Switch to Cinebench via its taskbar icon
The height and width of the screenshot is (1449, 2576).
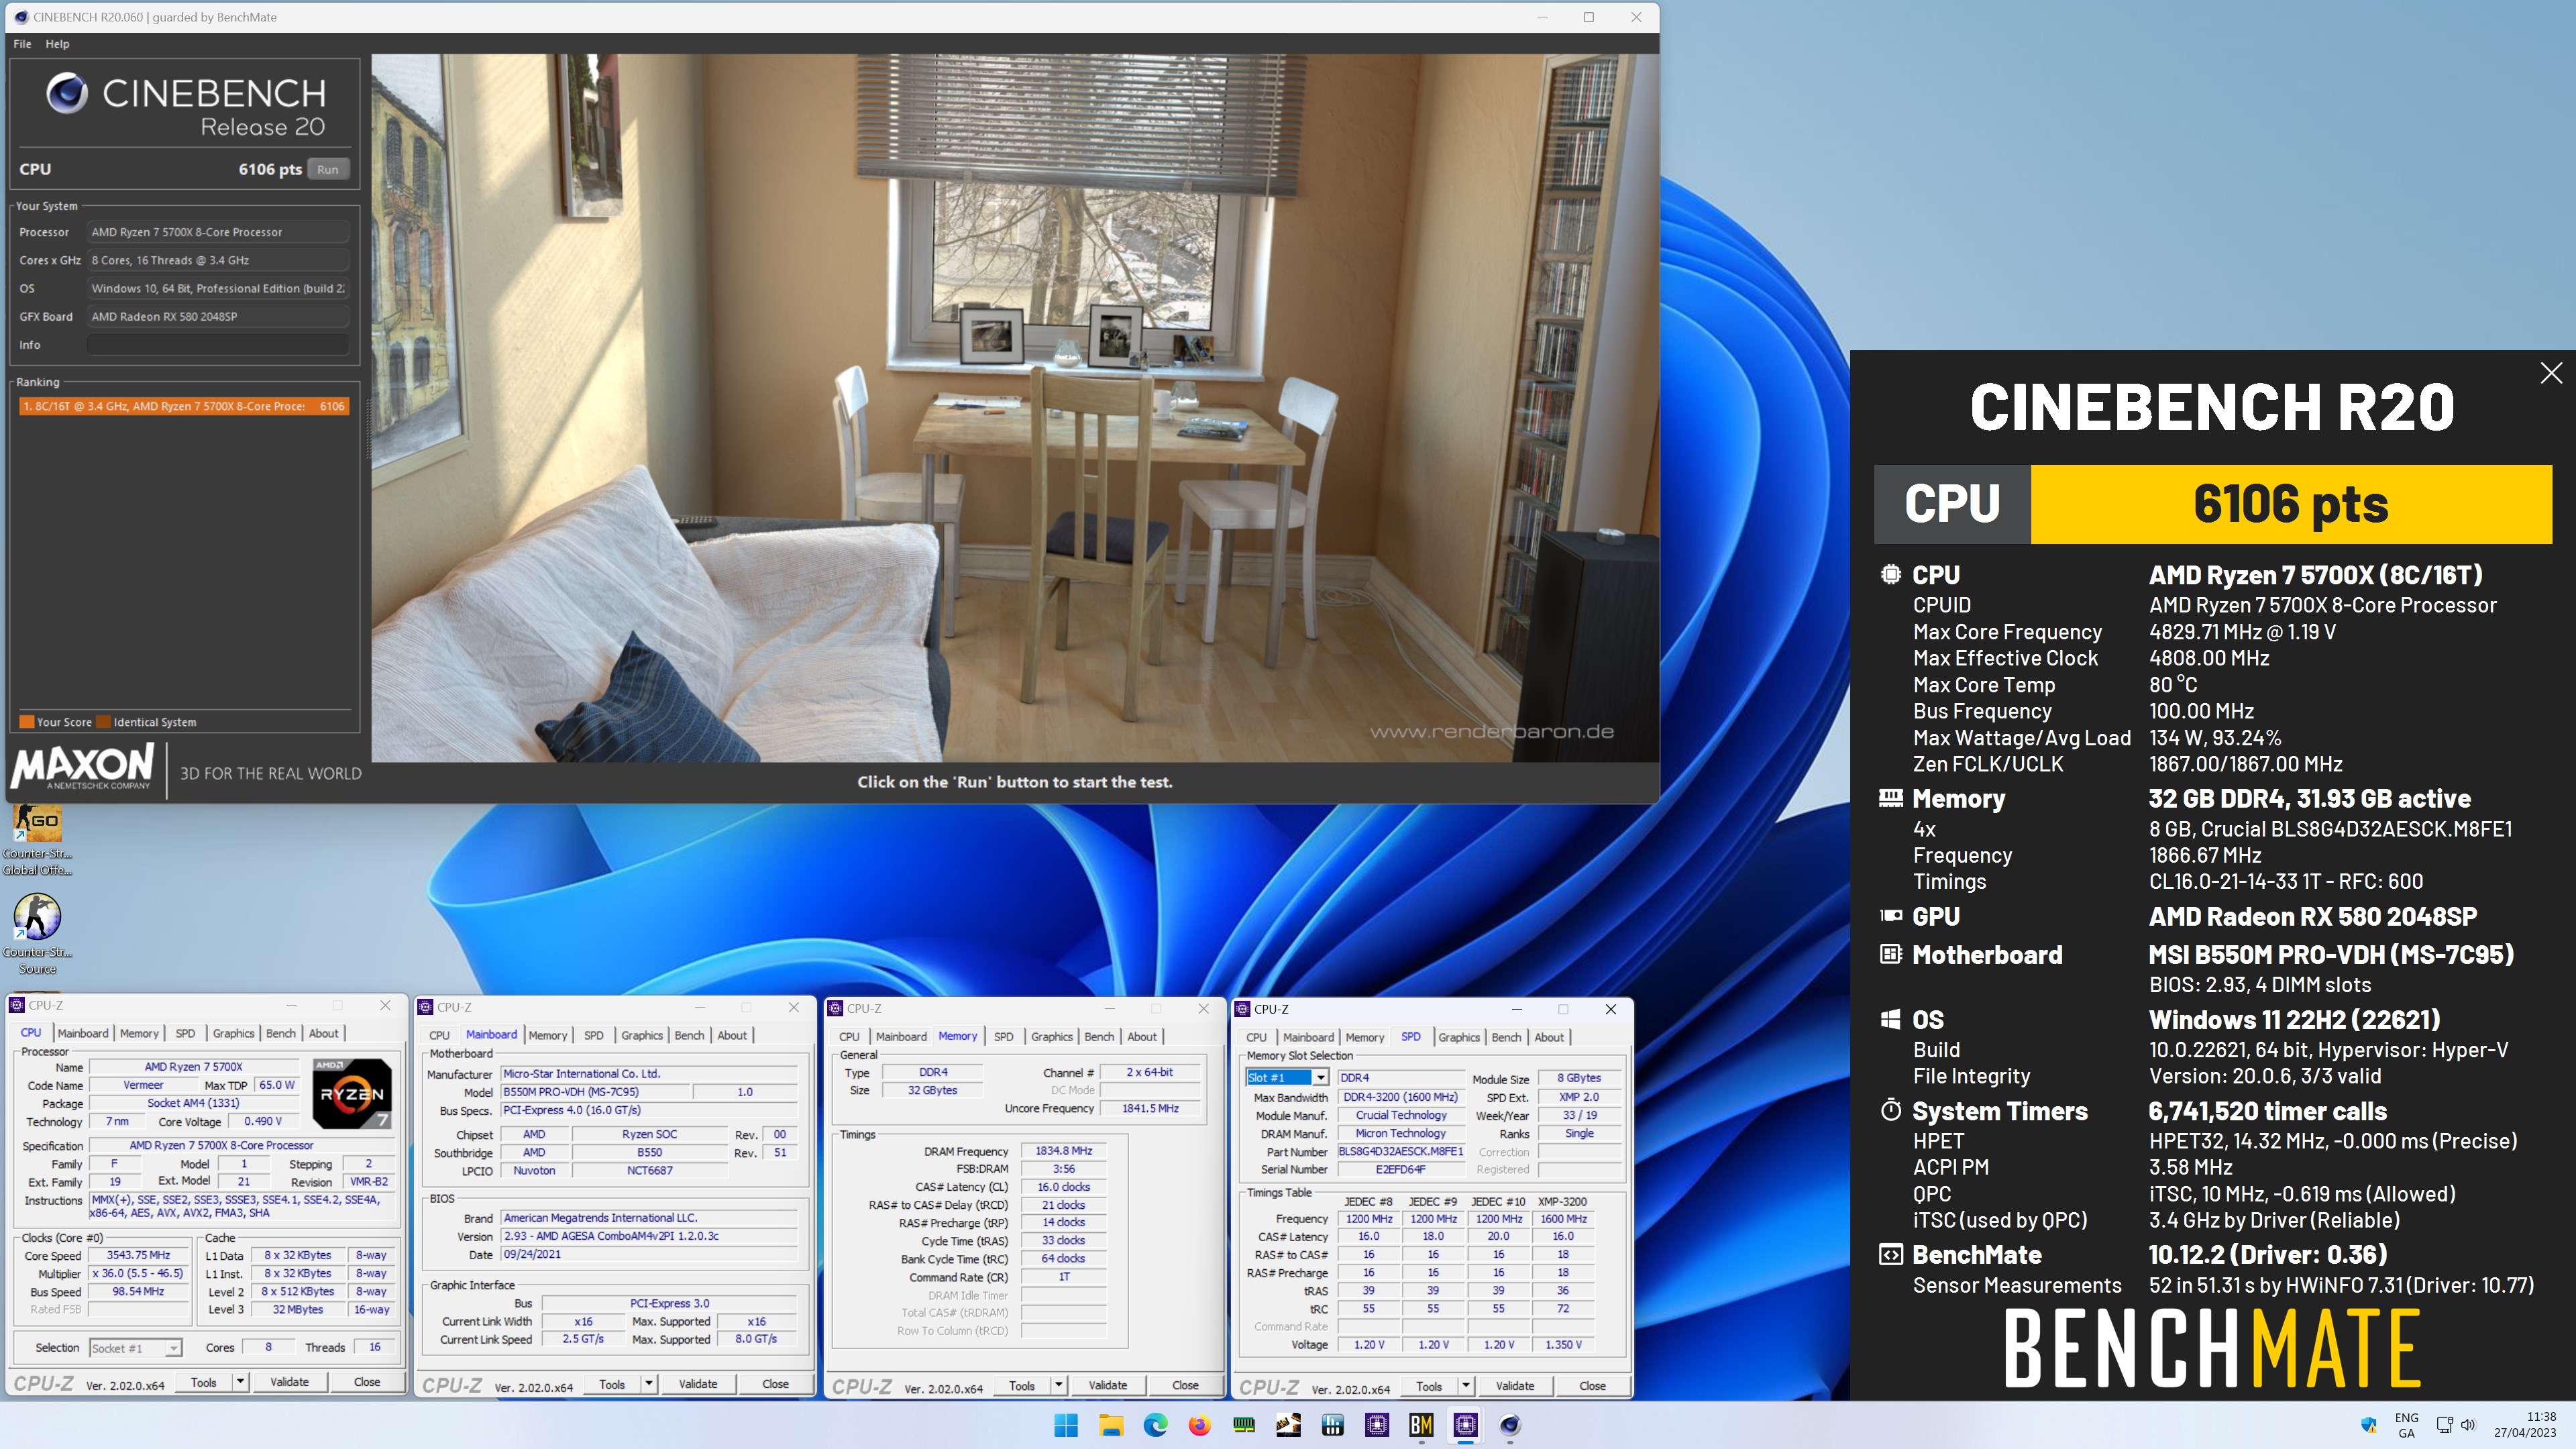[1510, 1425]
